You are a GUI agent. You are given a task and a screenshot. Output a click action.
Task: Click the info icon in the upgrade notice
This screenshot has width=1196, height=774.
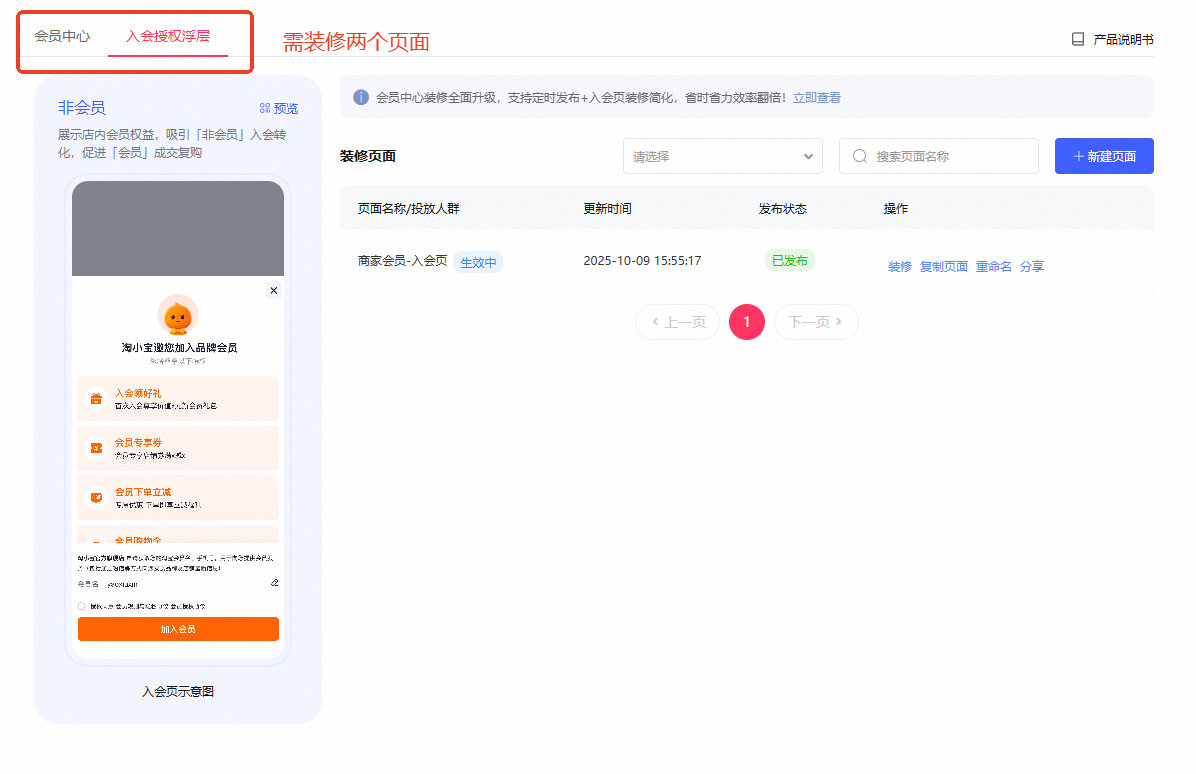click(x=361, y=97)
